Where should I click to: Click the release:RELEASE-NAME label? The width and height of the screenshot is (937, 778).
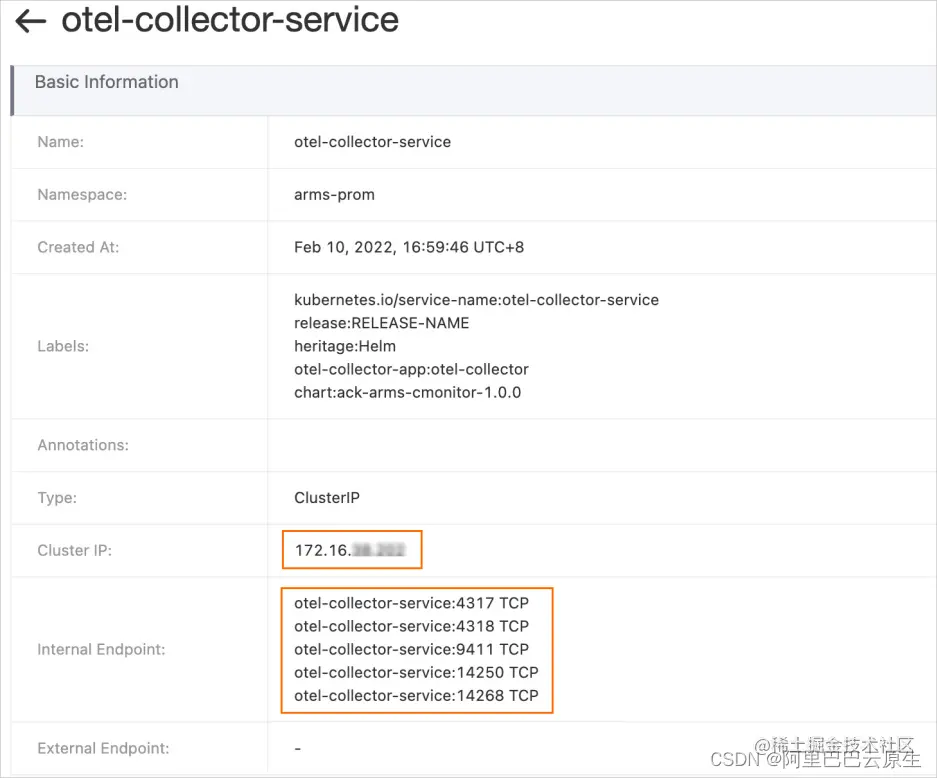pyautogui.click(x=381, y=323)
